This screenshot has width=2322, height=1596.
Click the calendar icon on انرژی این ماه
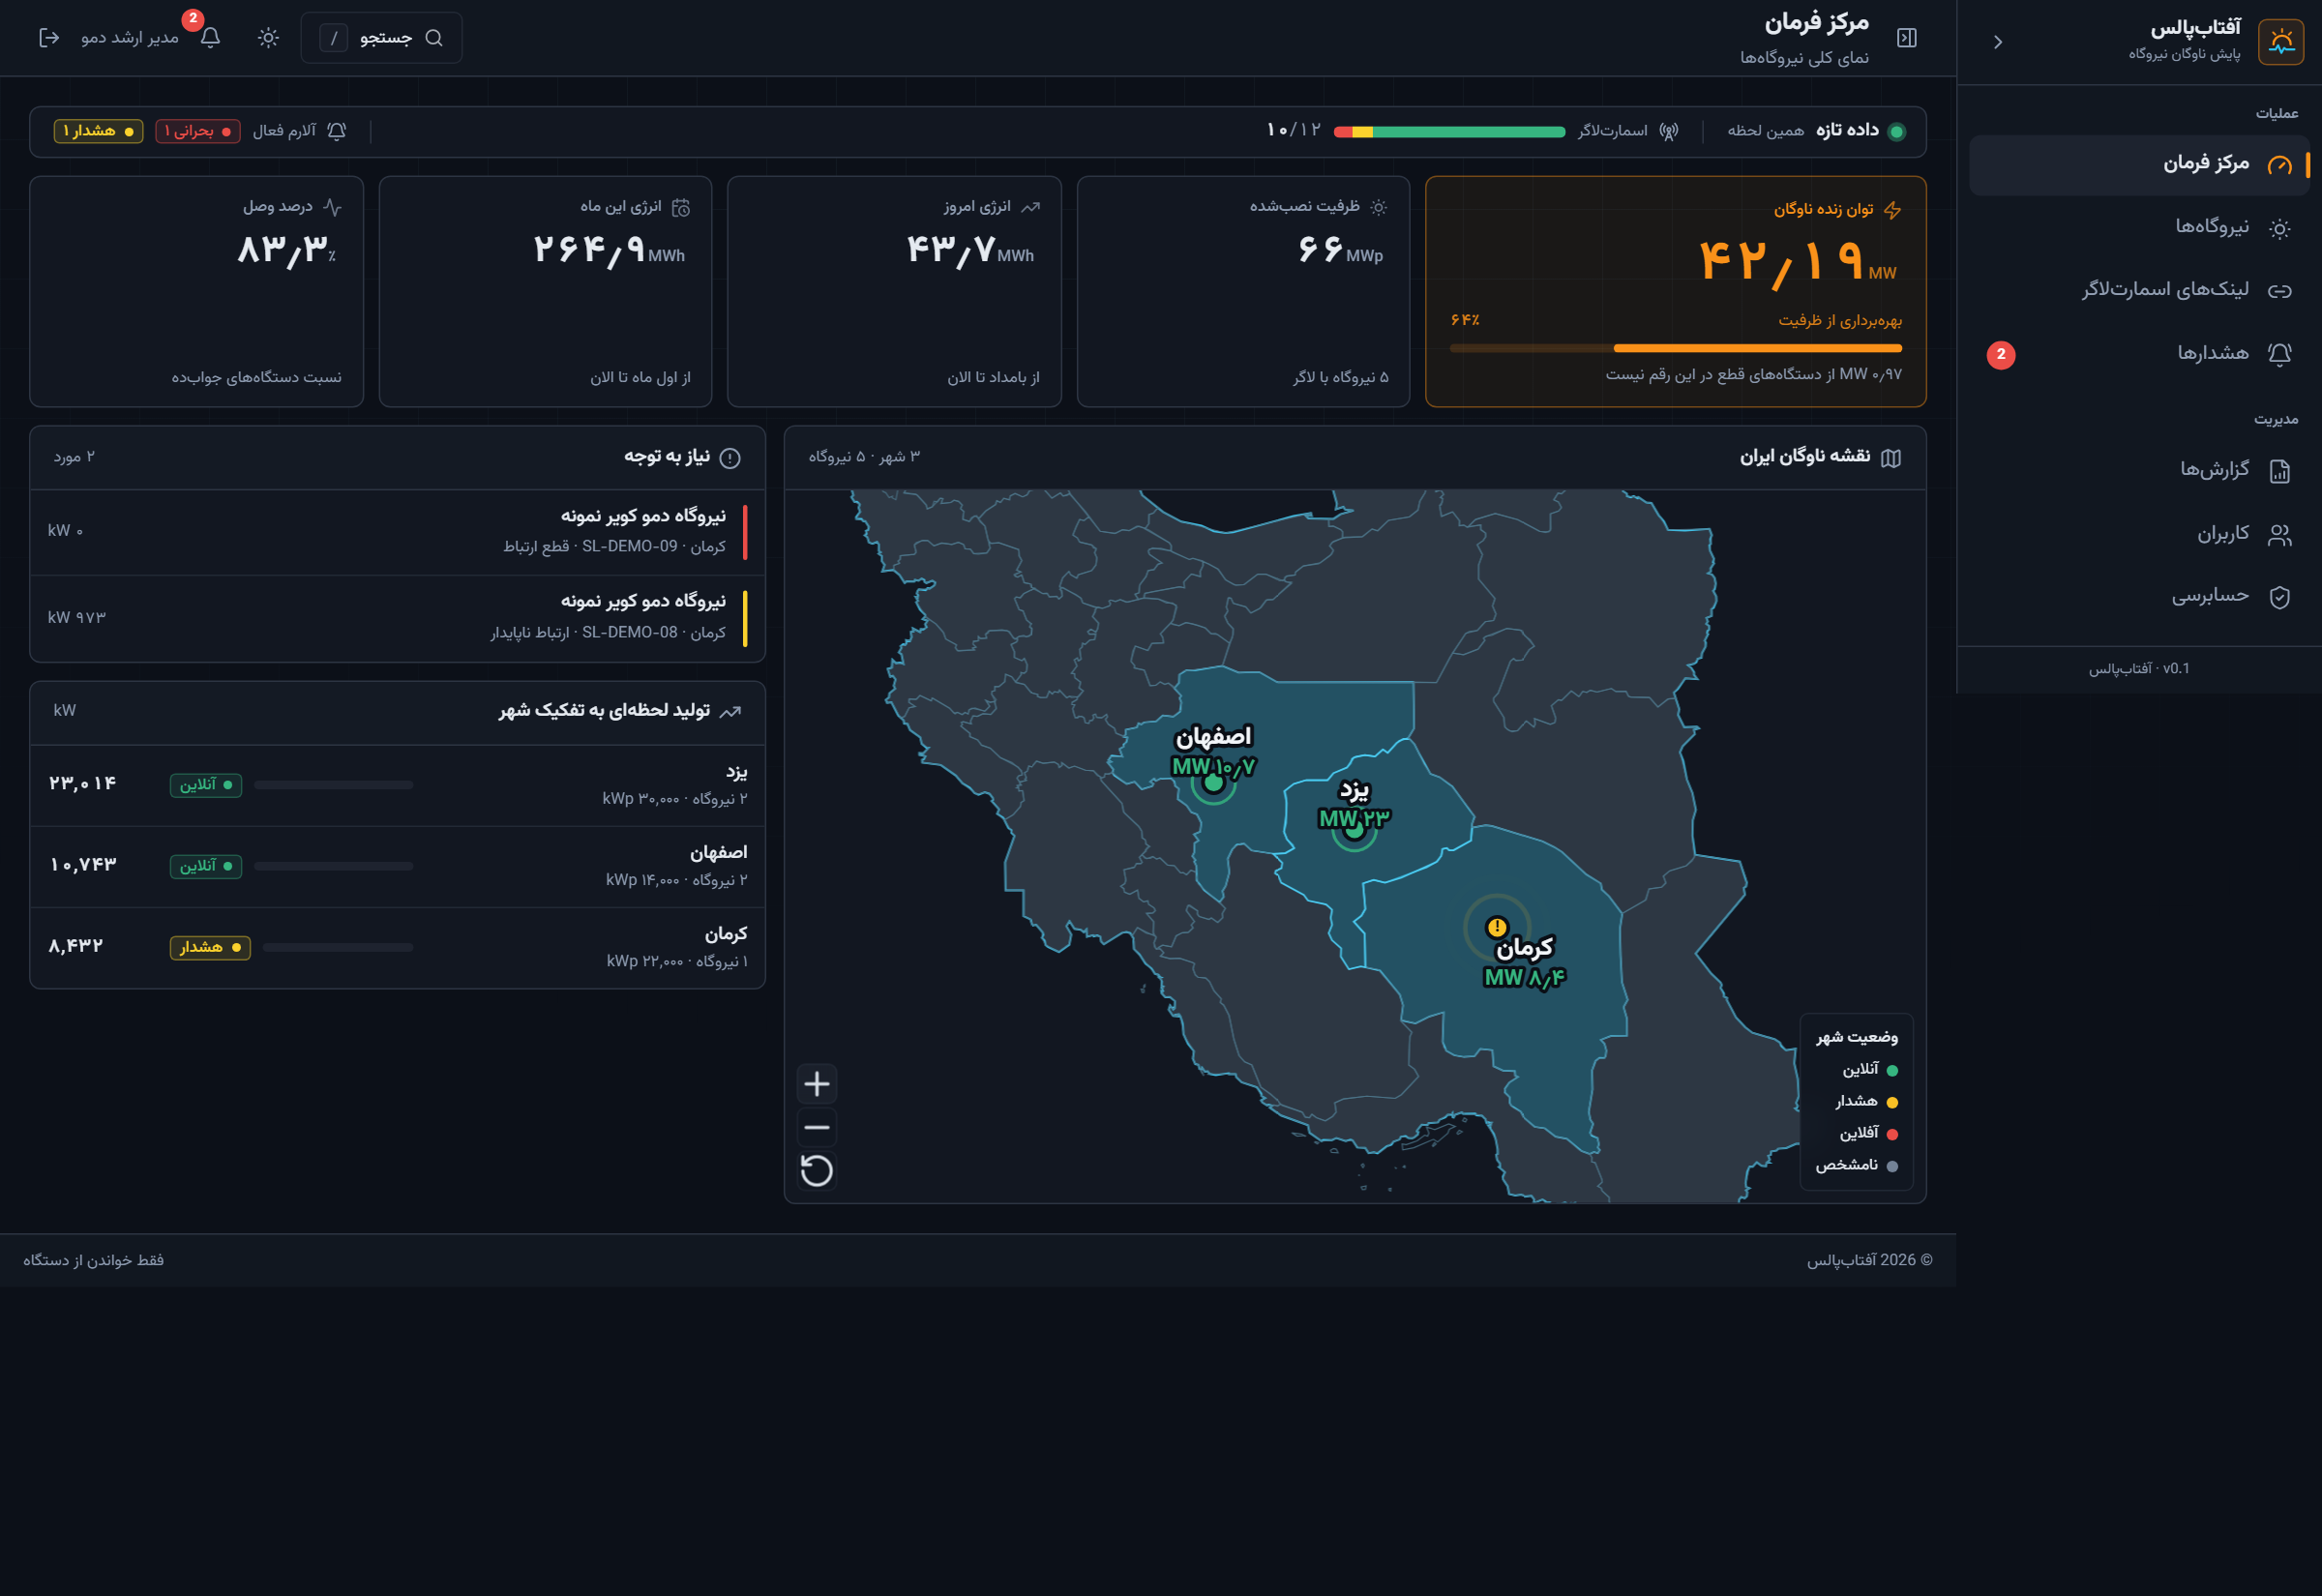(681, 207)
